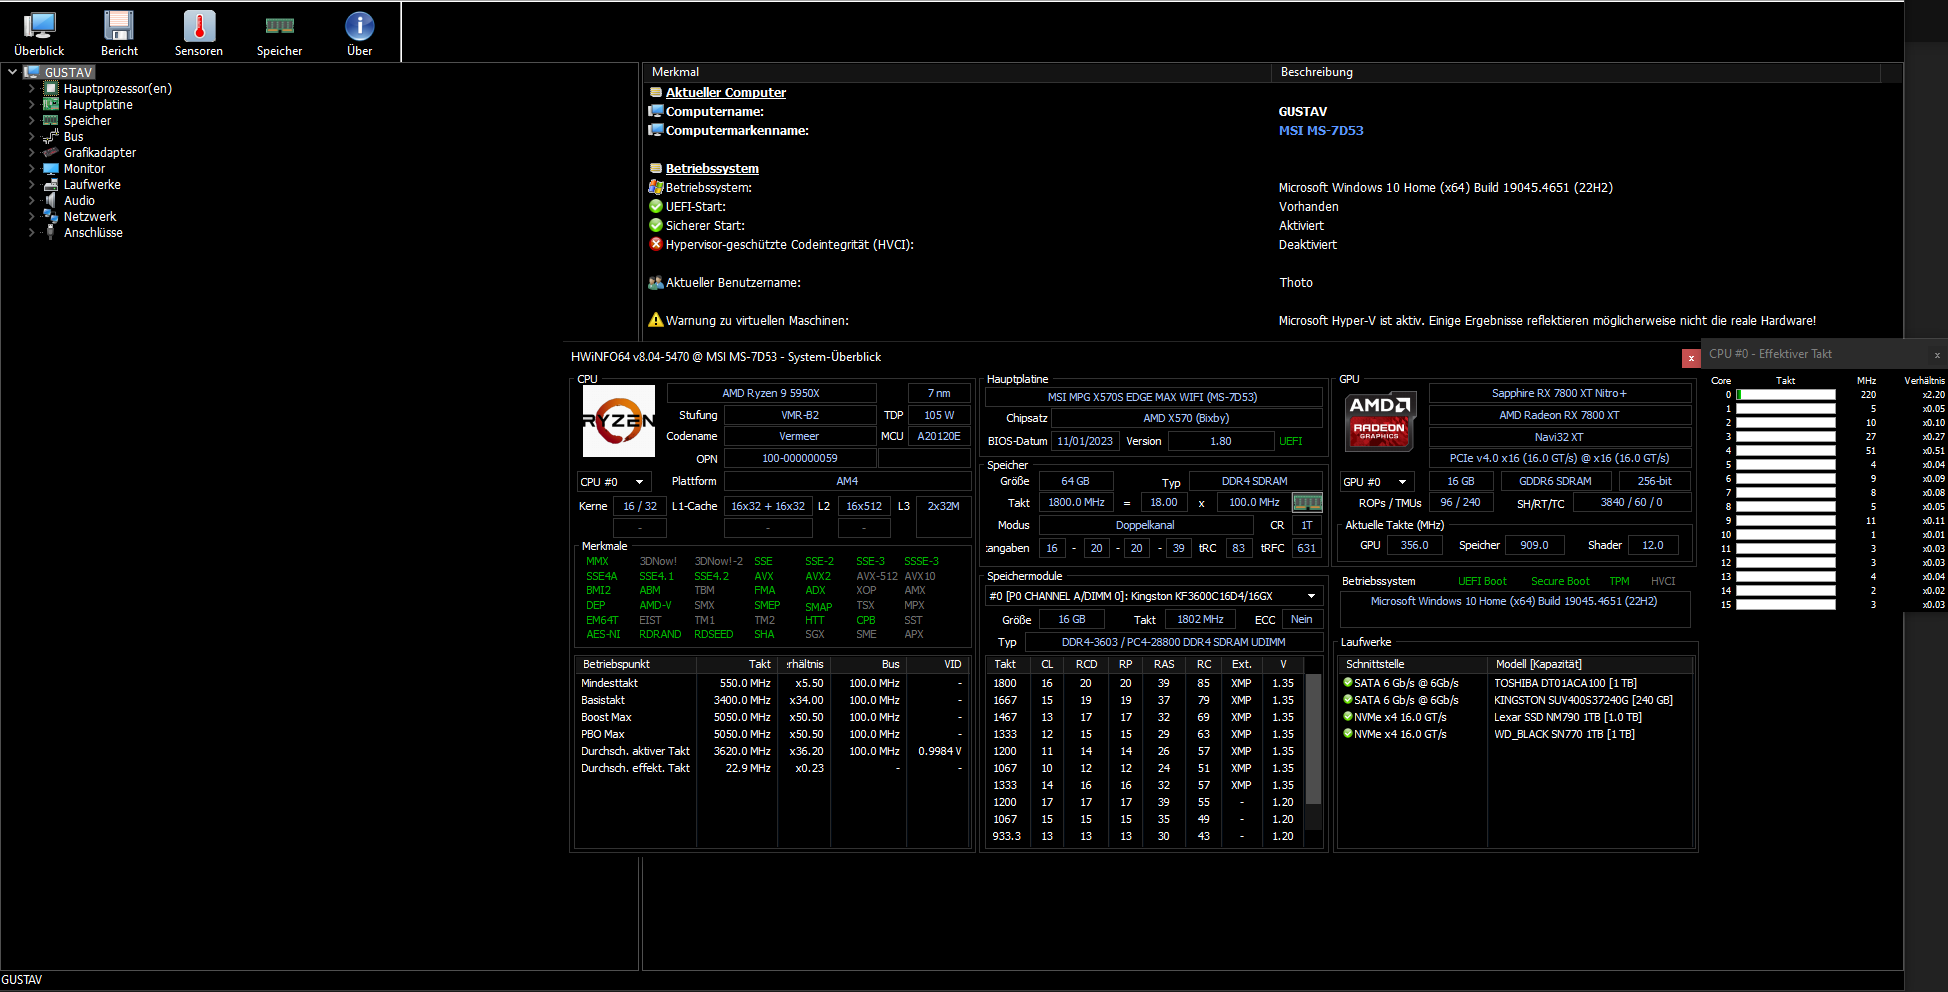This screenshot has height=992, width=1948.
Task: Click the folder icon next to Aktueller Computer
Action: (x=656, y=92)
